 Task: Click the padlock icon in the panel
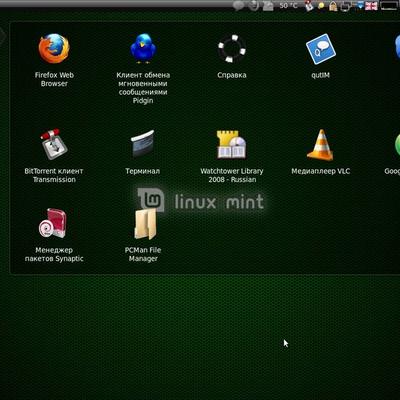click(x=333, y=6)
